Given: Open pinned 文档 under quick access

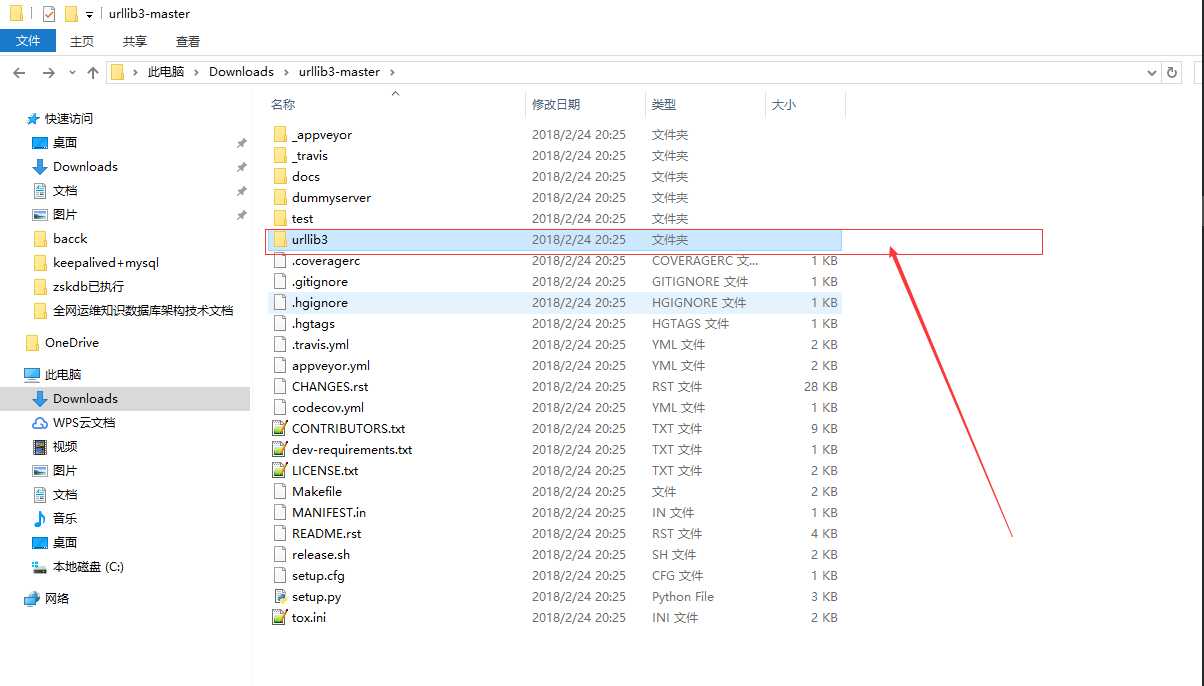Looking at the screenshot, I should click(x=65, y=190).
